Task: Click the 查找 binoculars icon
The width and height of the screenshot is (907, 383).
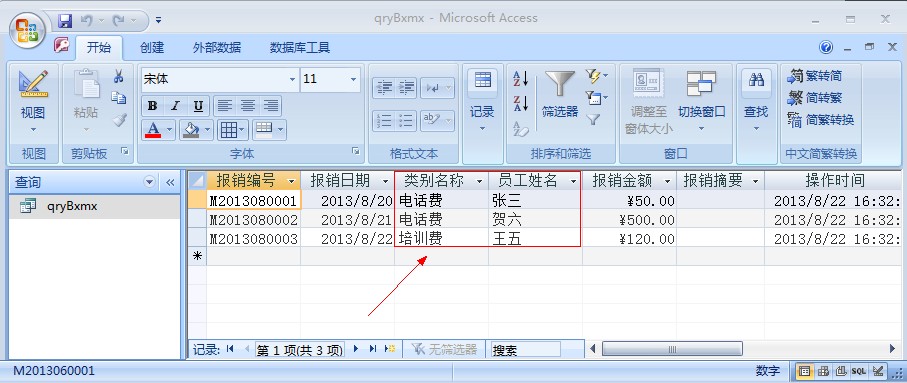Action: pyautogui.click(x=756, y=80)
